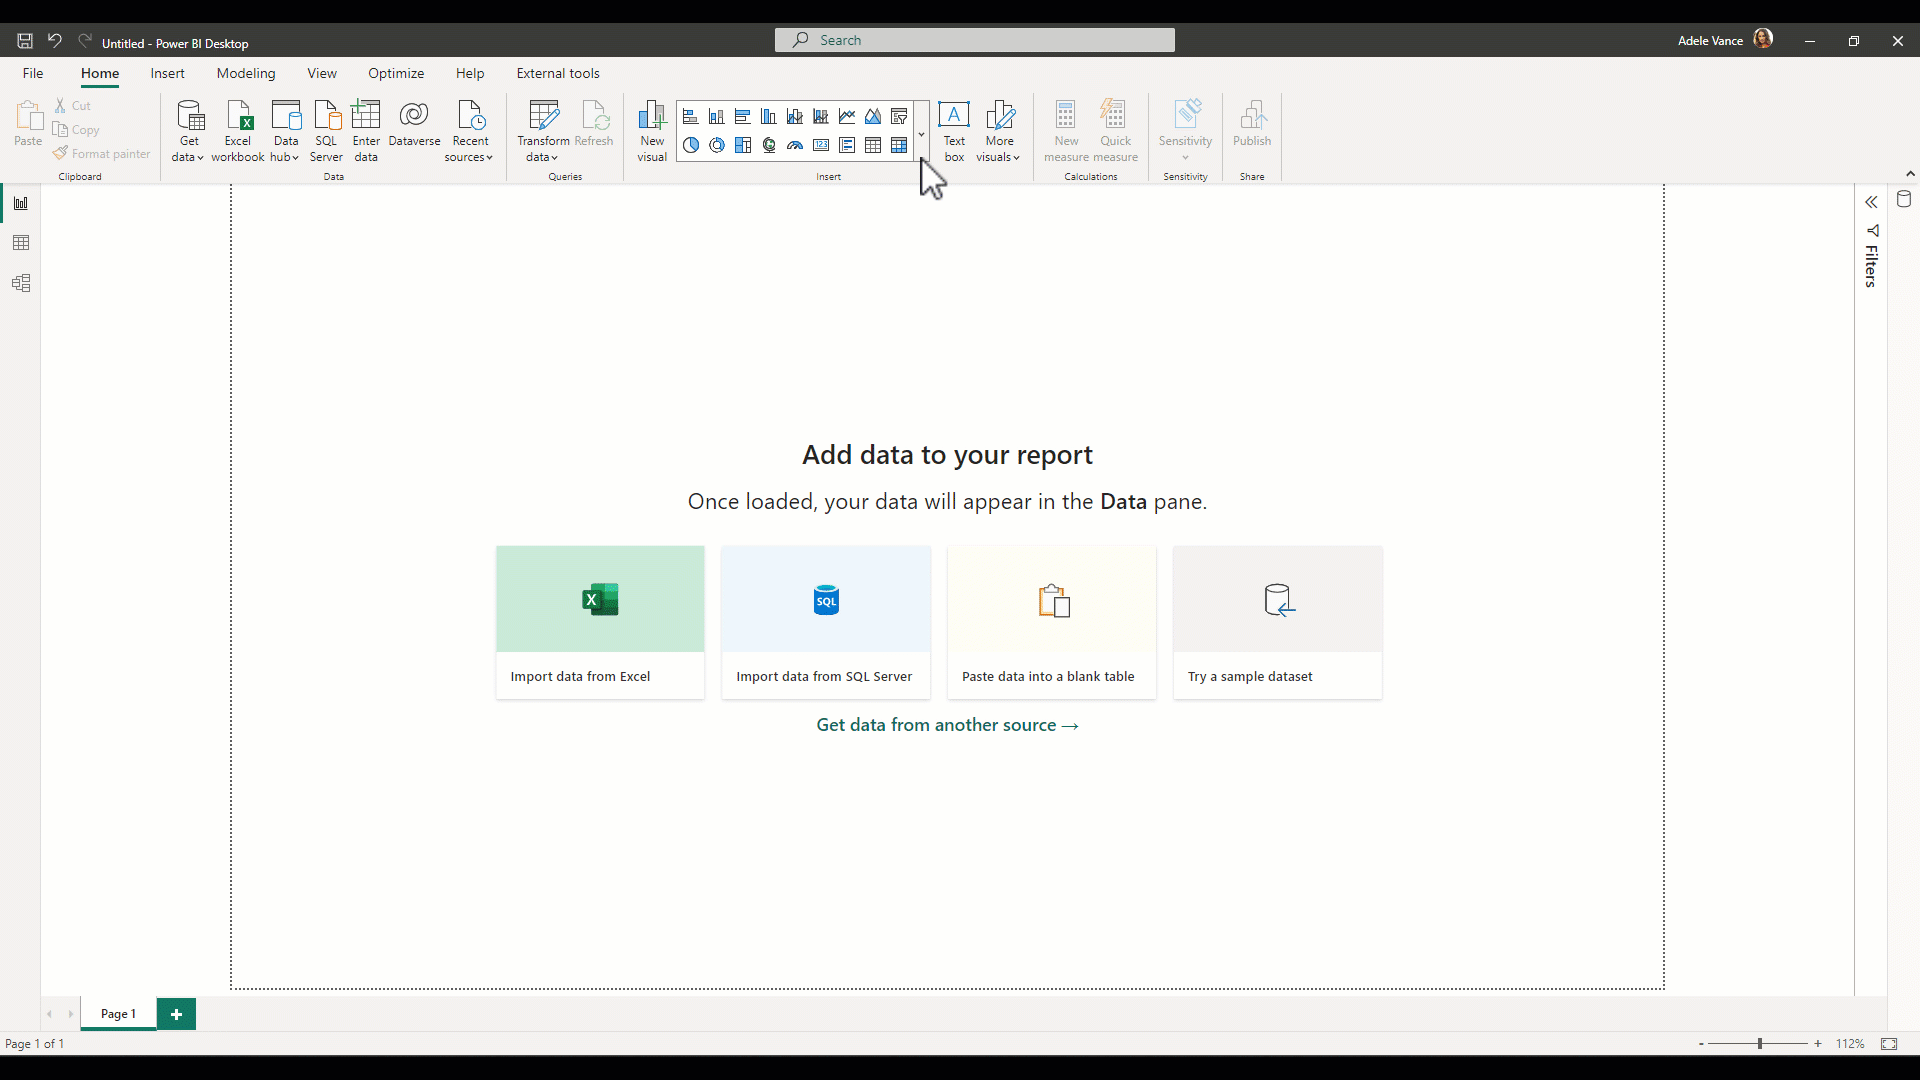Viewport: 1920px width, 1080px height.
Task: Expand the Filters pane chevrons
Action: pyautogui.click(x=1871, y=202)
